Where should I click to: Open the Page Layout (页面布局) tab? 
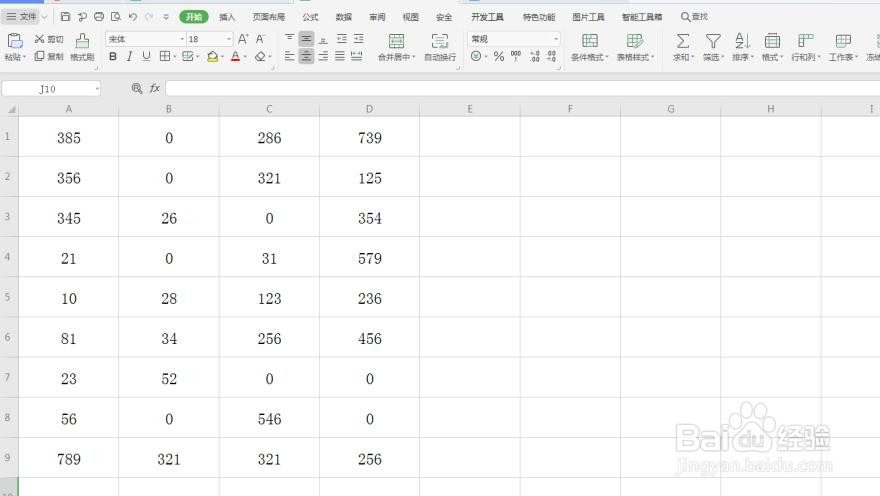[268, 17]
